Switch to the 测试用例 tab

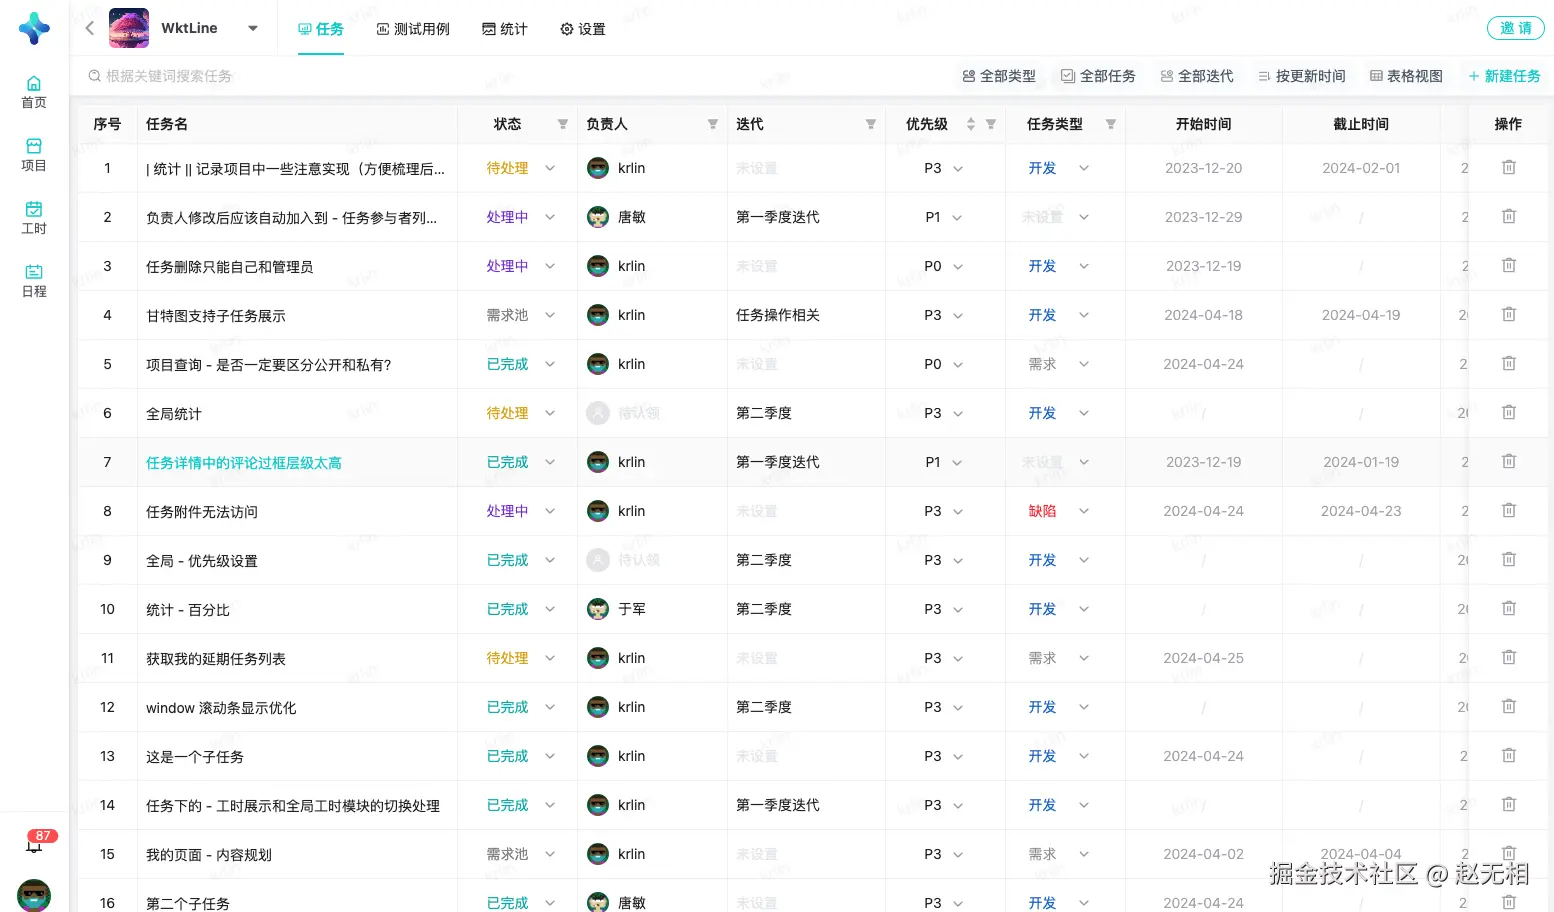[x=413, y=29]
